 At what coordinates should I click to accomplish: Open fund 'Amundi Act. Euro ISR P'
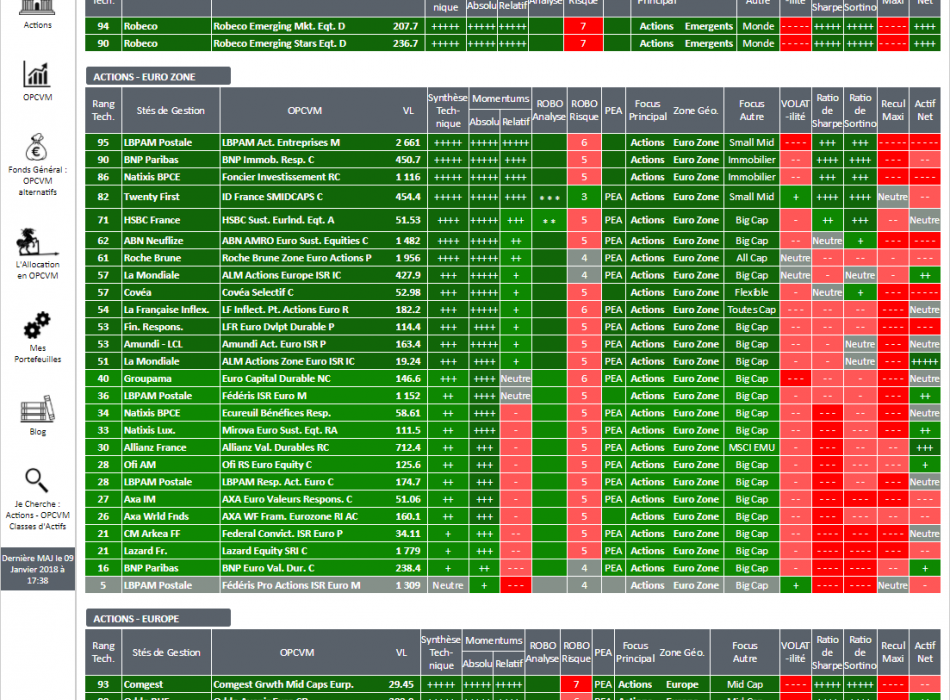[x=274, y=344]
